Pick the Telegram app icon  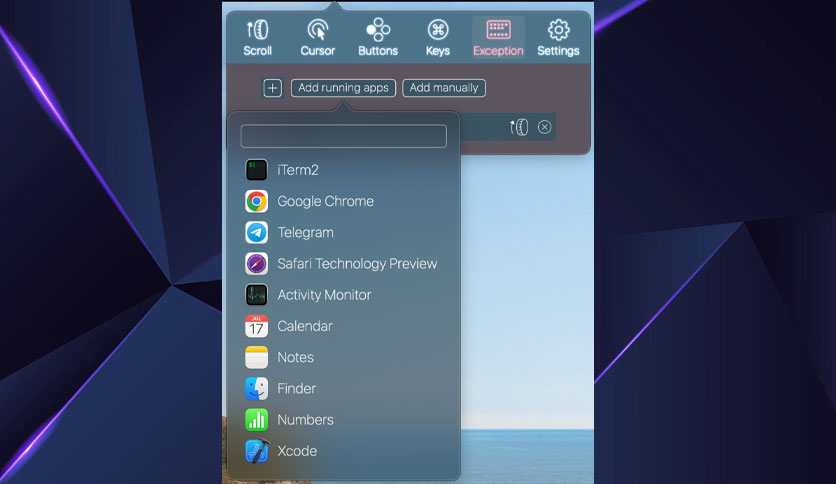pos(256,232)
